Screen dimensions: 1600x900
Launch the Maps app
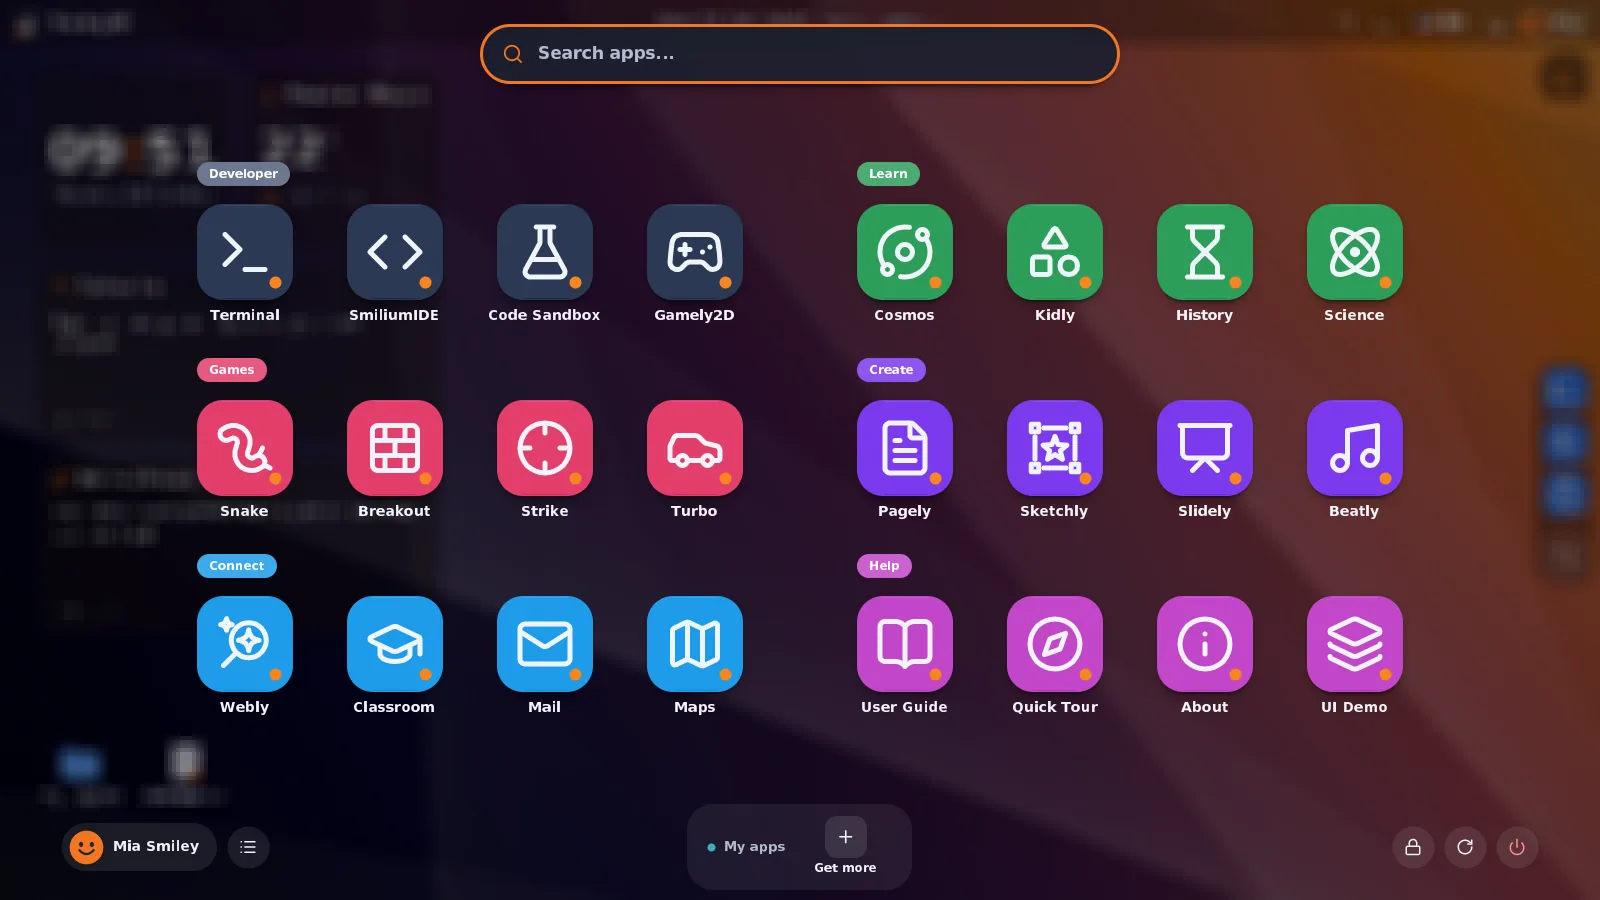(x=695, y=644)
